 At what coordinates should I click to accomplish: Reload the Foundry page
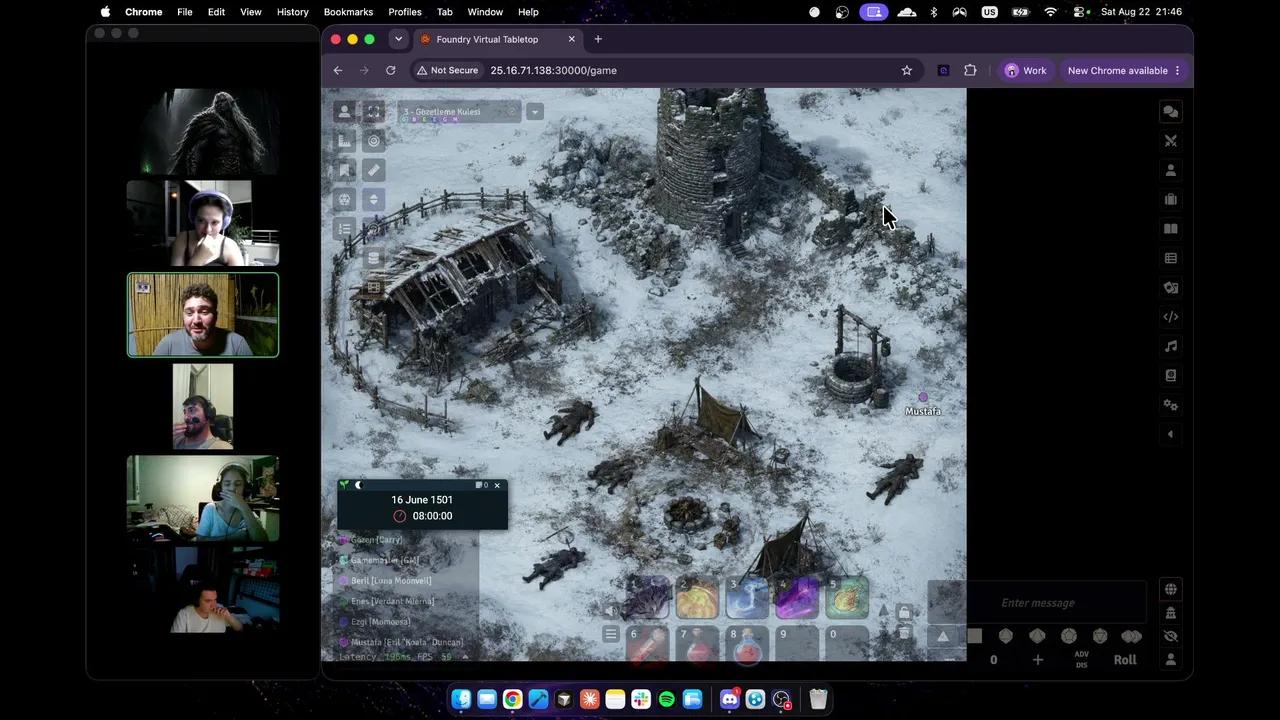click(x=391, y=70)
